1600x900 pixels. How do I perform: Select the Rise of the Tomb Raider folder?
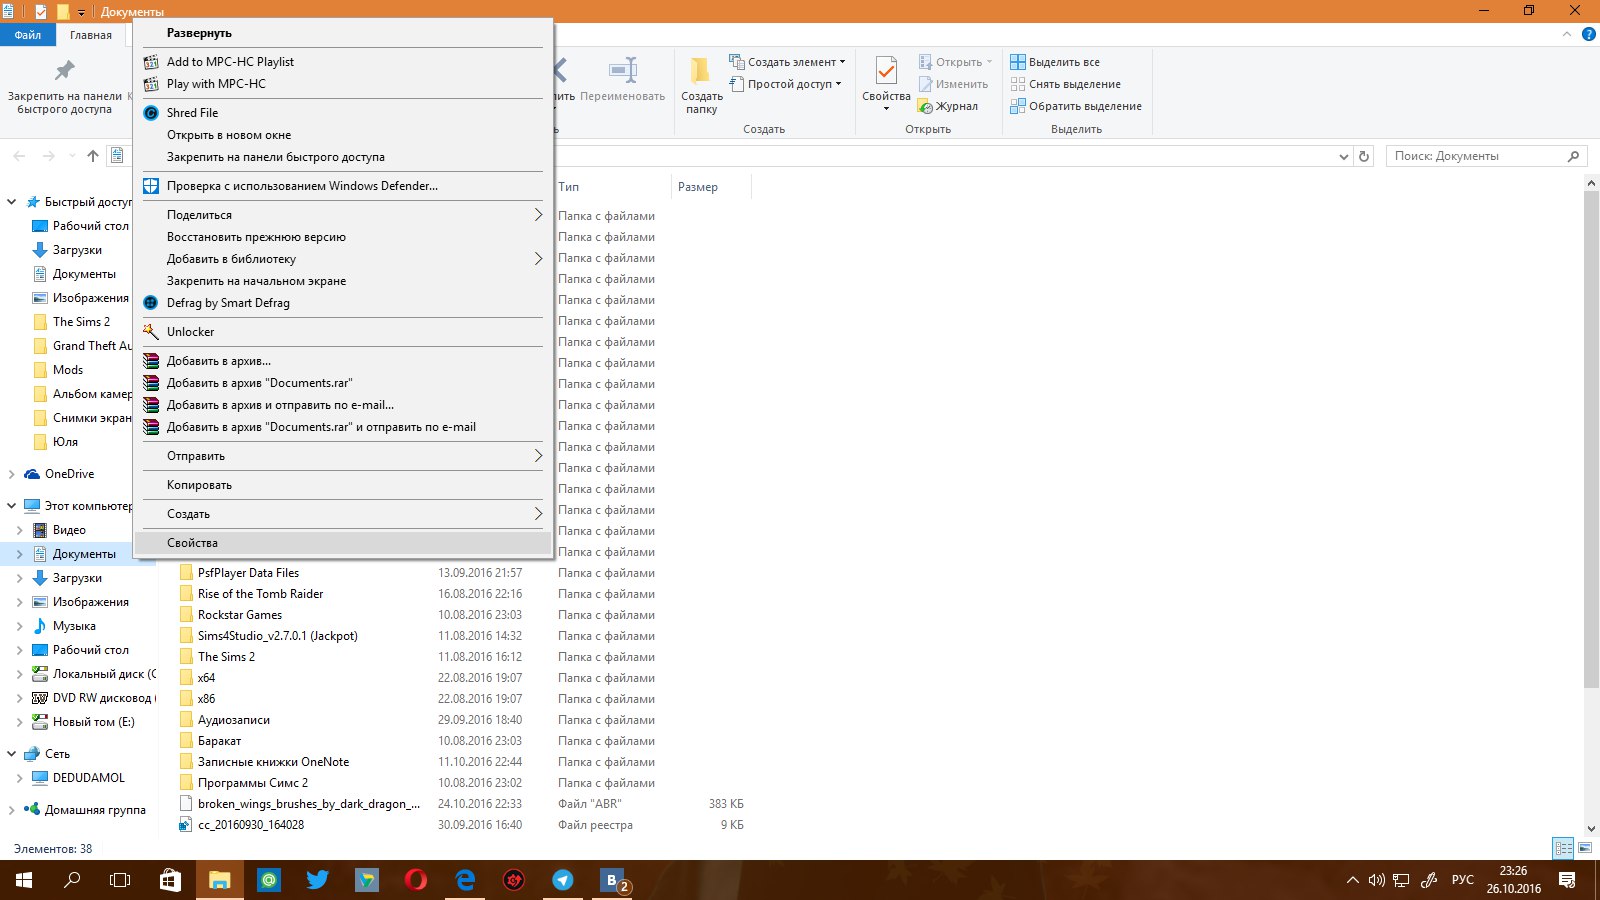point(260,594)
